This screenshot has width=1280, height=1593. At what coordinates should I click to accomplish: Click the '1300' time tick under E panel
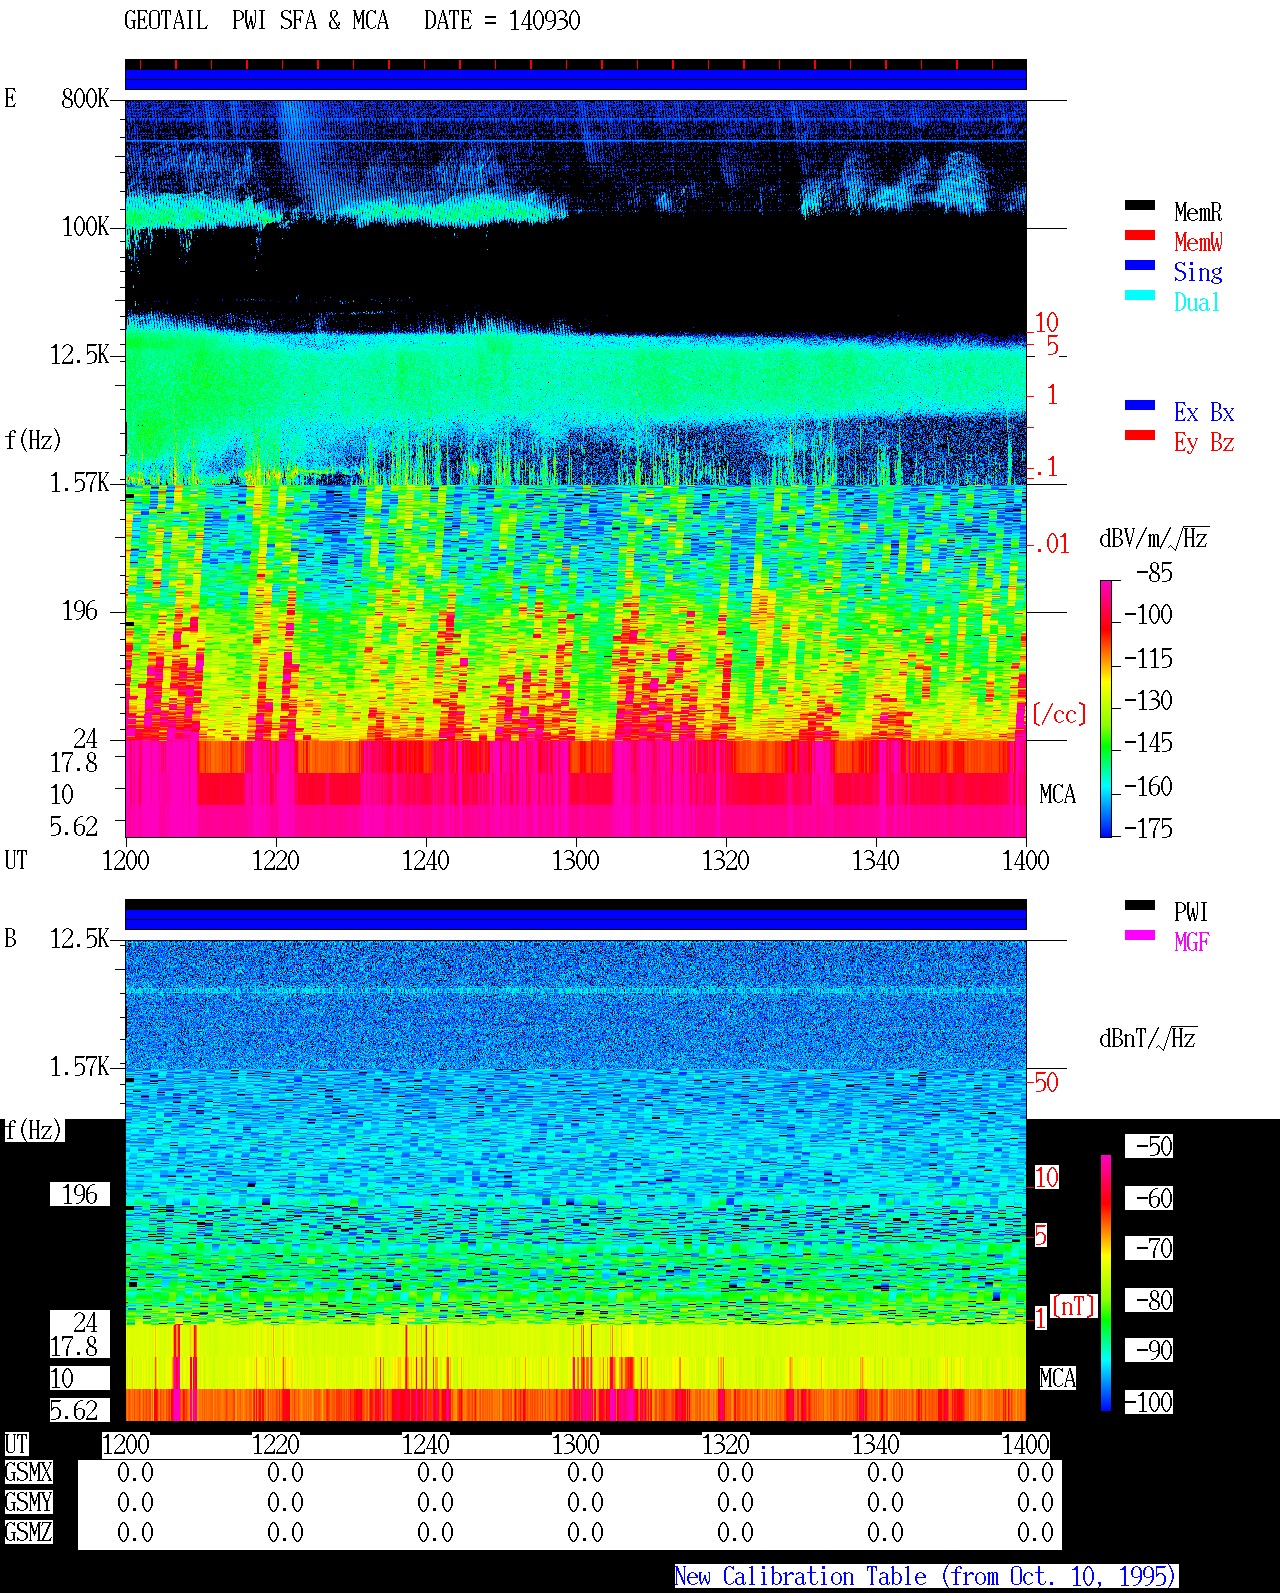click(575, 860)
